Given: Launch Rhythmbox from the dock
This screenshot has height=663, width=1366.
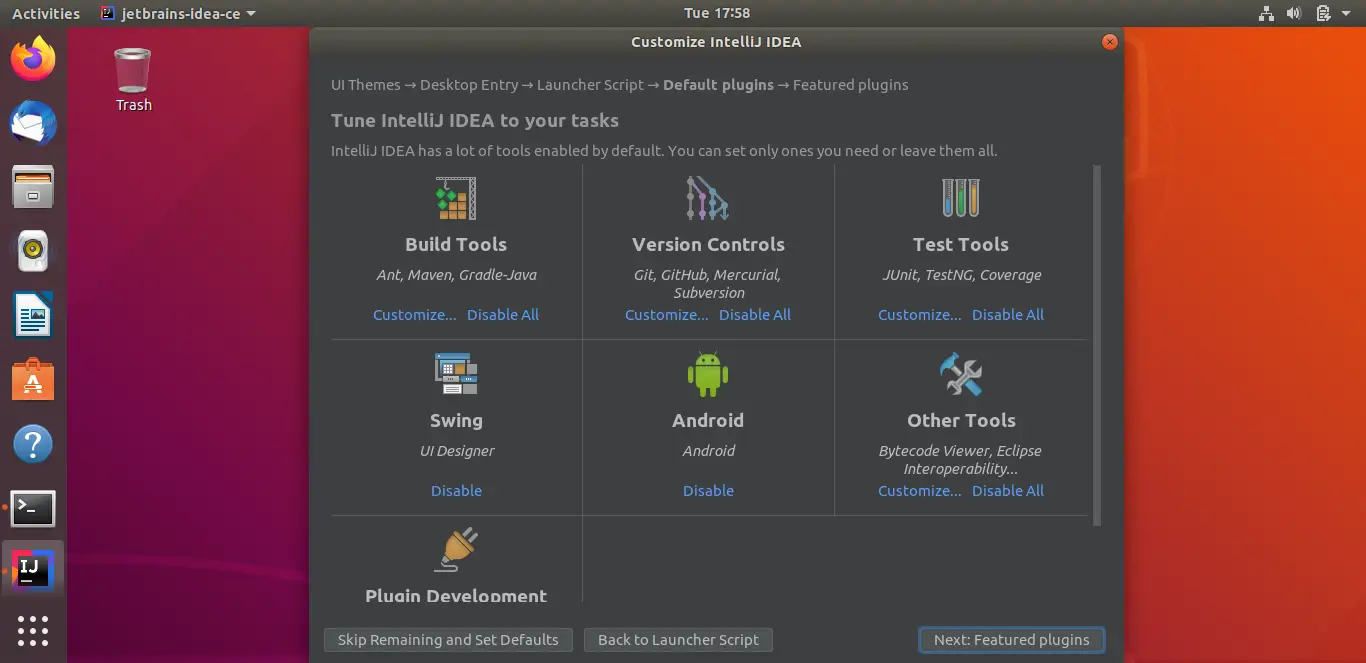Looking at the screenshot, I should click(x=33, y=251).
